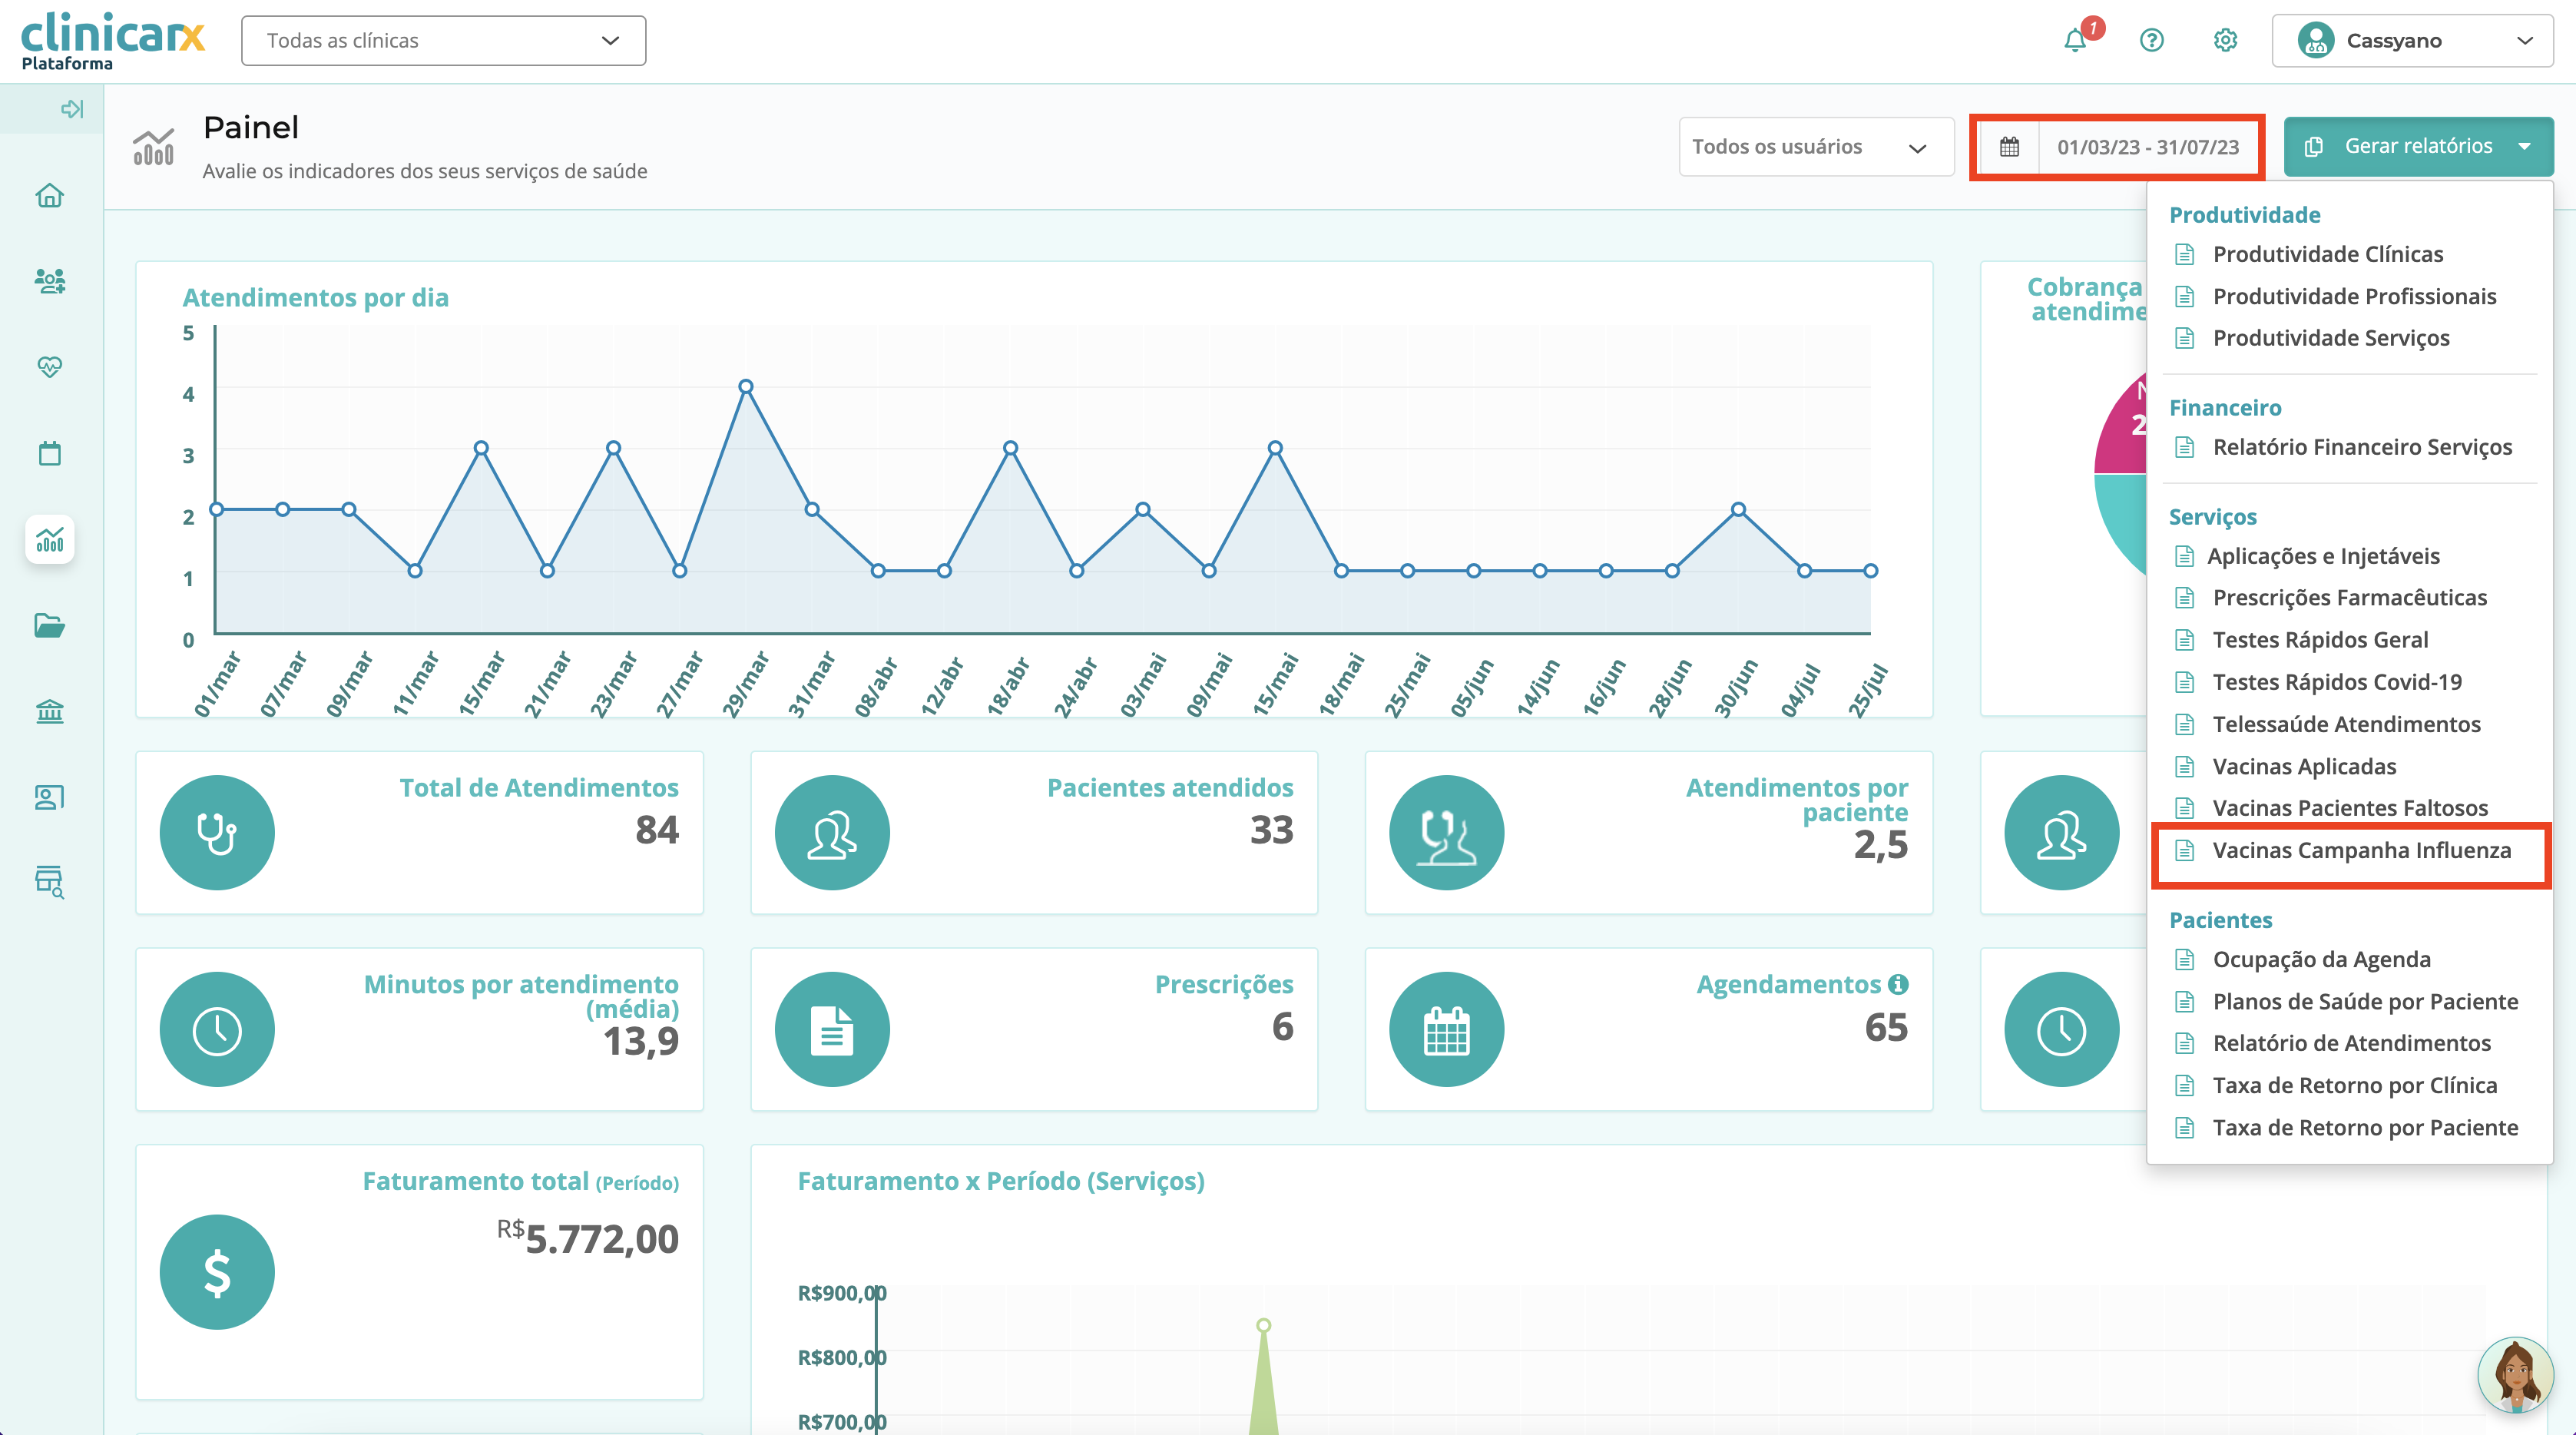Expand Todos os usuários dropdown
The image size is (2576, 1435).
point(1815,147)
